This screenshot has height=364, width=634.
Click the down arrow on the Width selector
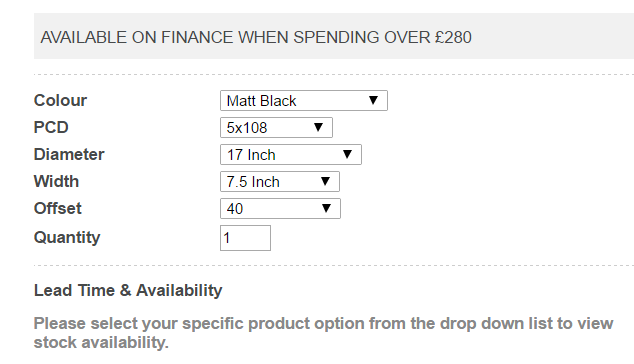point(325,181)
